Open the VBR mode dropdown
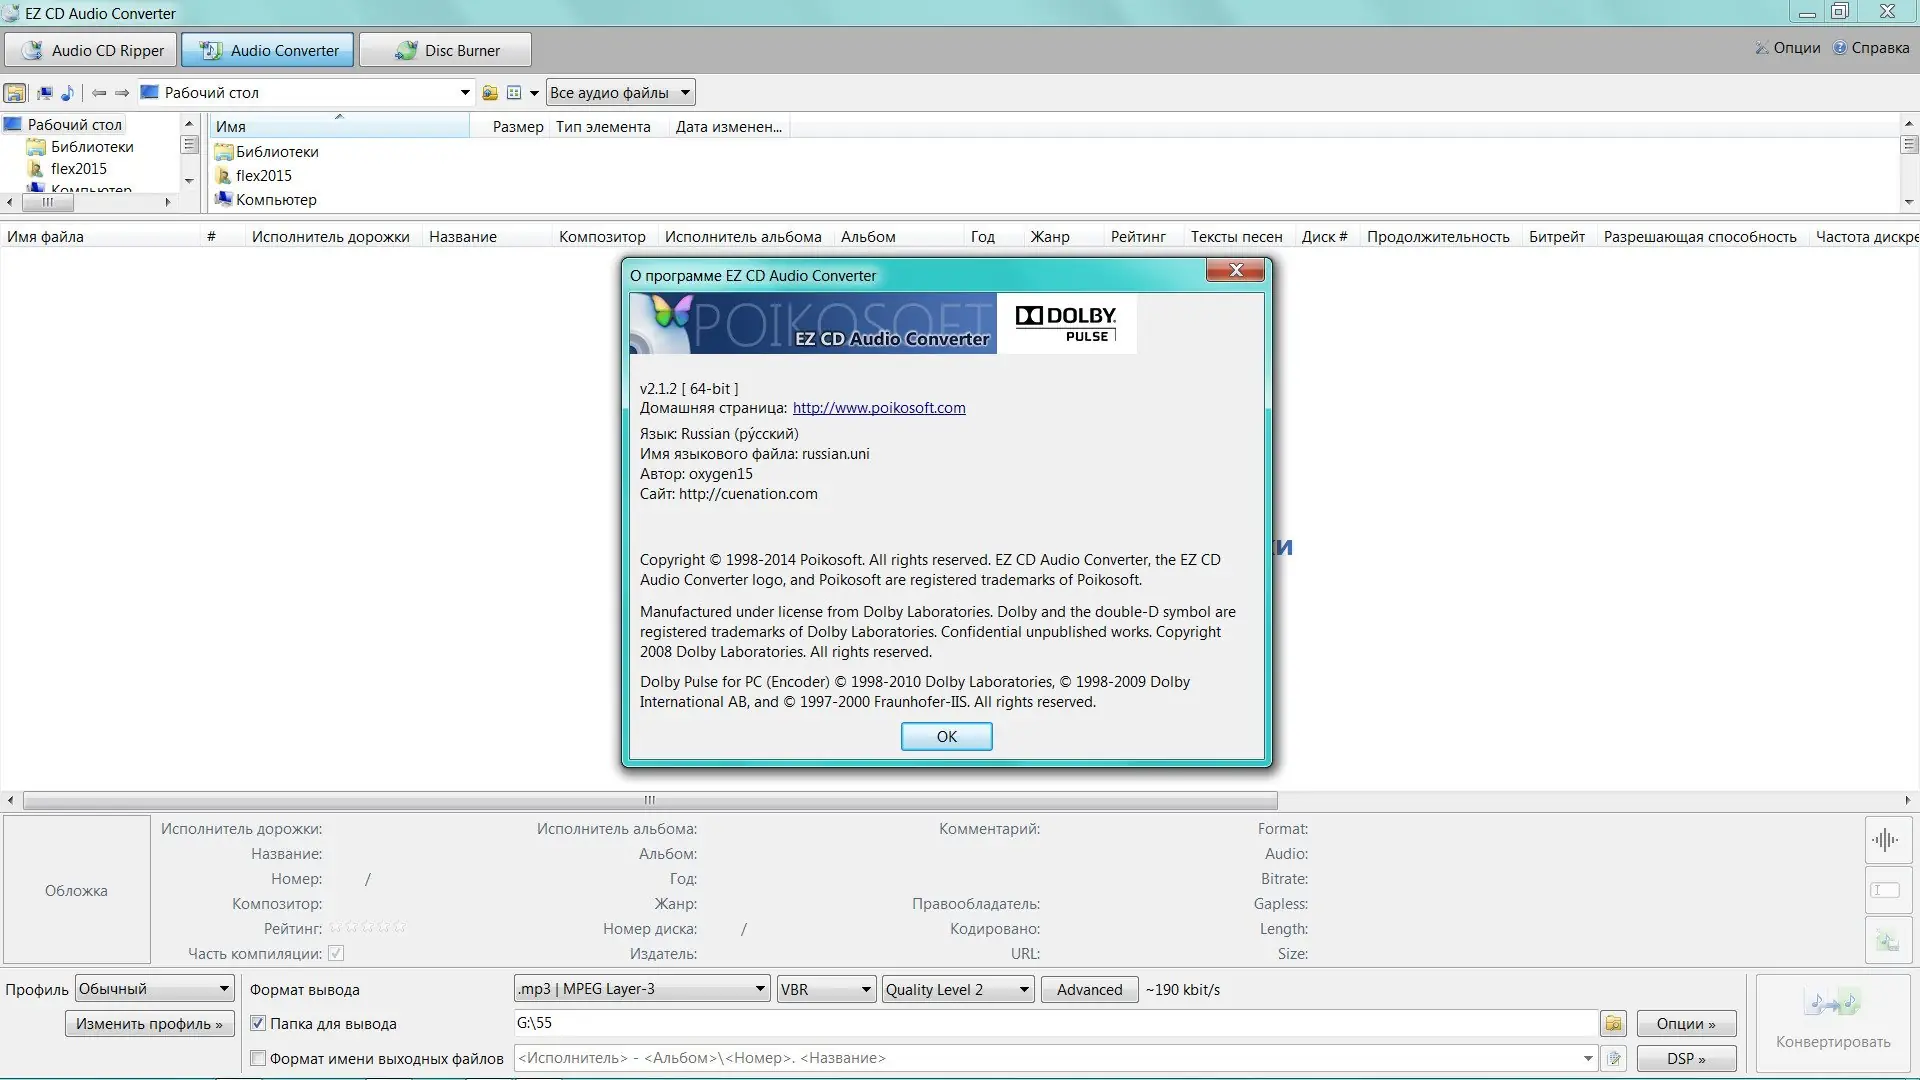The image size is (1920, 1080). pos(826,989)
